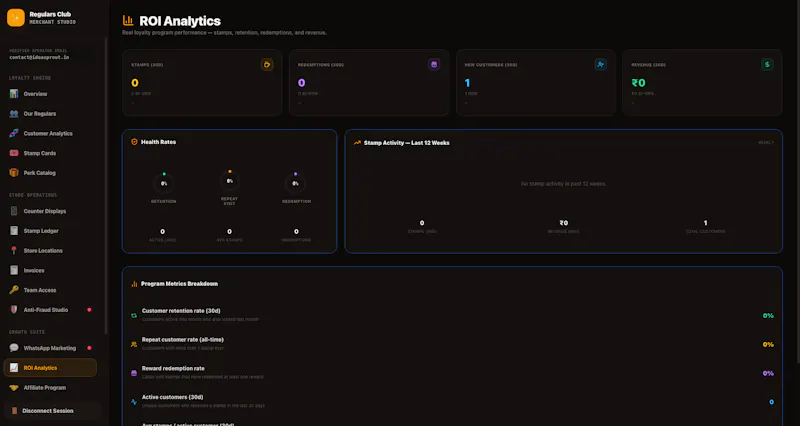The height and width of the screenshot is (426, 800).
Task: Click the New Customers card icon
Action: tap(601, 64)
